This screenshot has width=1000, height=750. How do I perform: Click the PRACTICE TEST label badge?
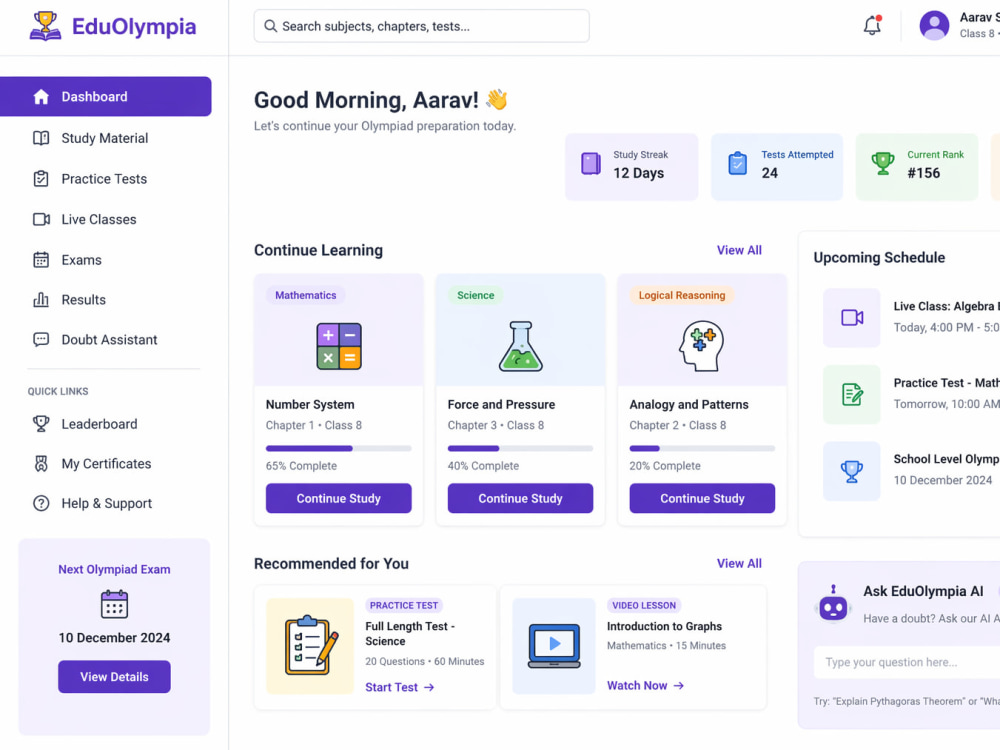pos(404,605)
